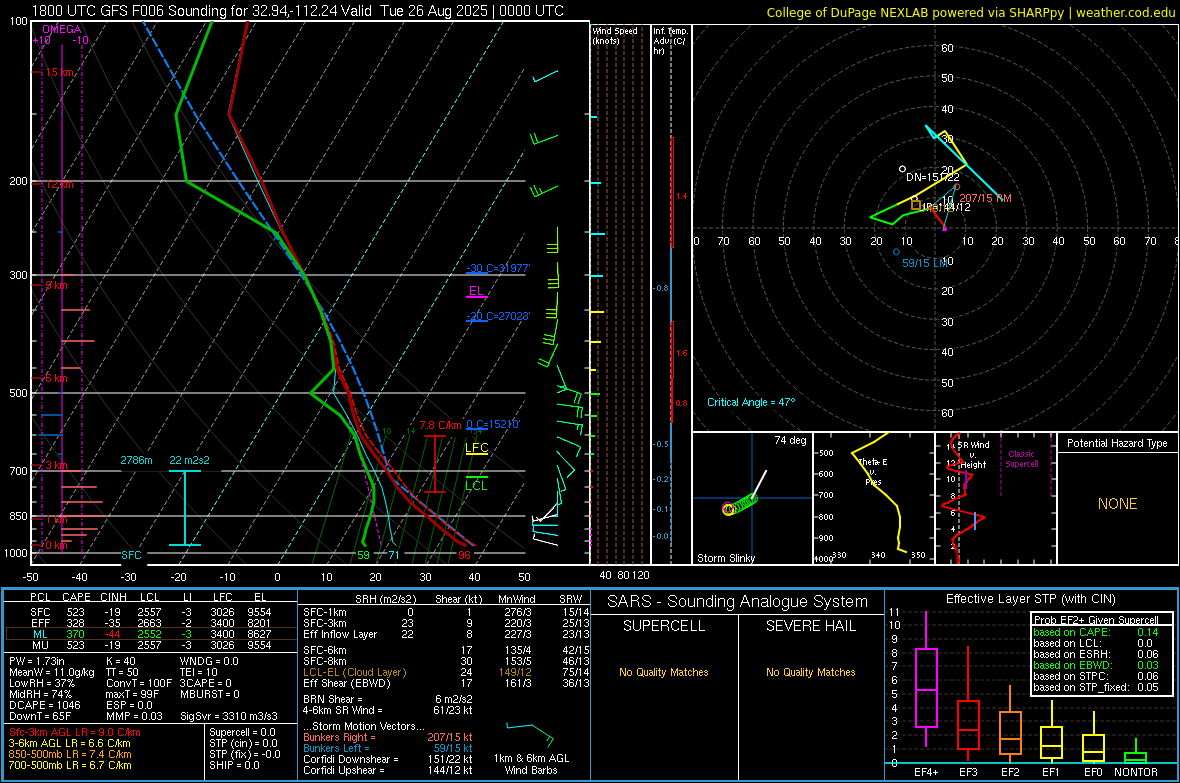Screen dimensions: 1180x783
Task: Click the 'Effective Layer STP (with CIN)' title
Action: click(x=1030, y=599)
